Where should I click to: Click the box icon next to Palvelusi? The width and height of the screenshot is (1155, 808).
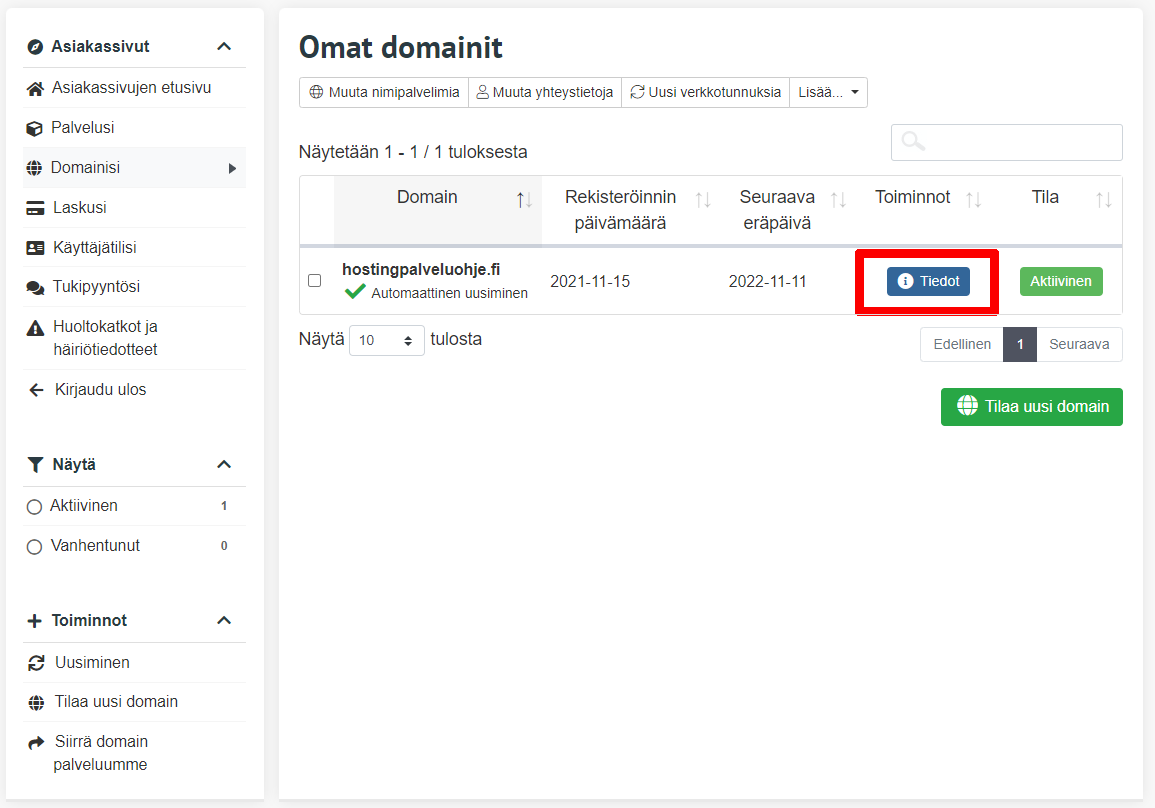35,128
